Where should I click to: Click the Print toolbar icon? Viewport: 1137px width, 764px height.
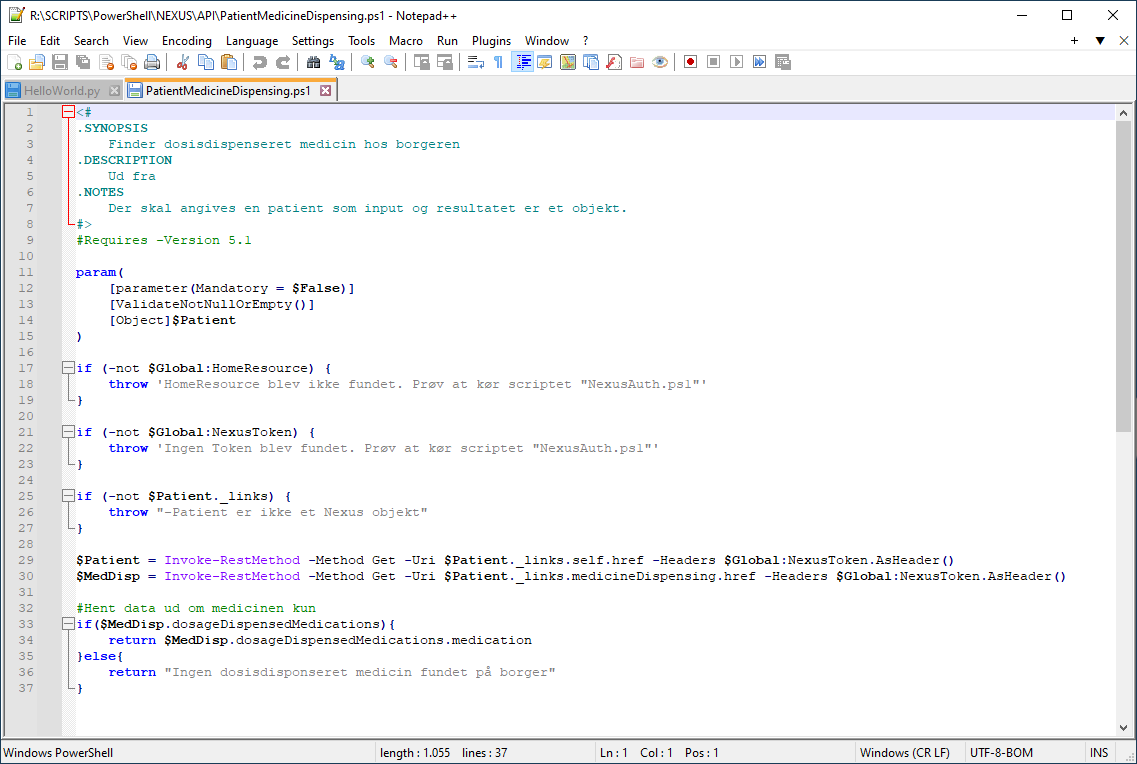[x=152, y=62]
